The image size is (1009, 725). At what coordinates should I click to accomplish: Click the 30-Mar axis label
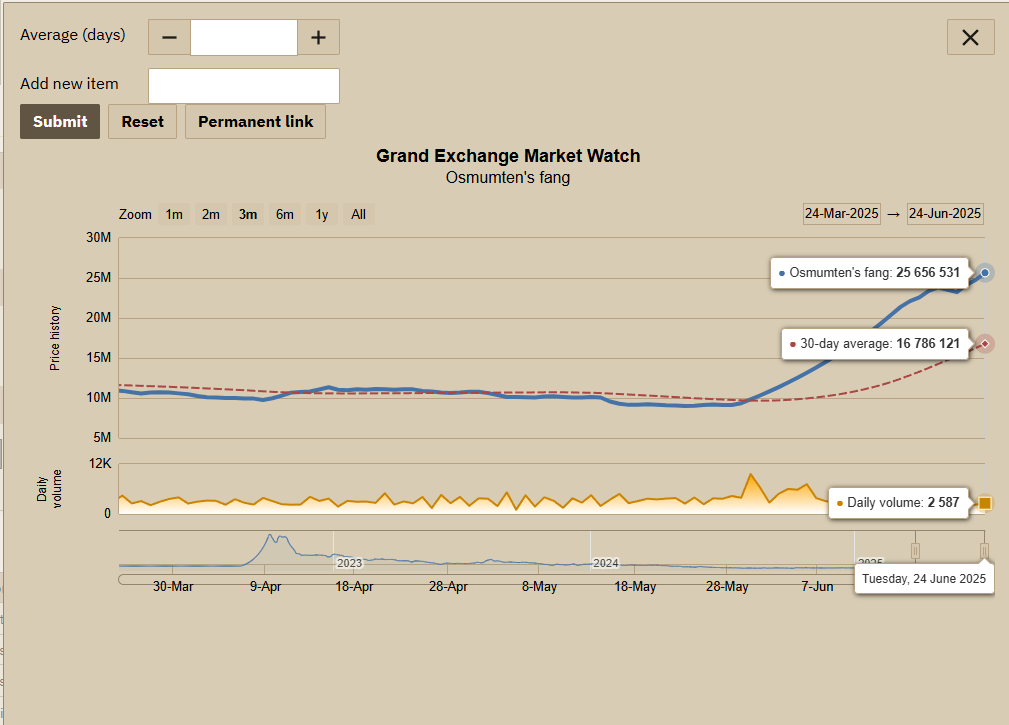[x=173, y=587]
